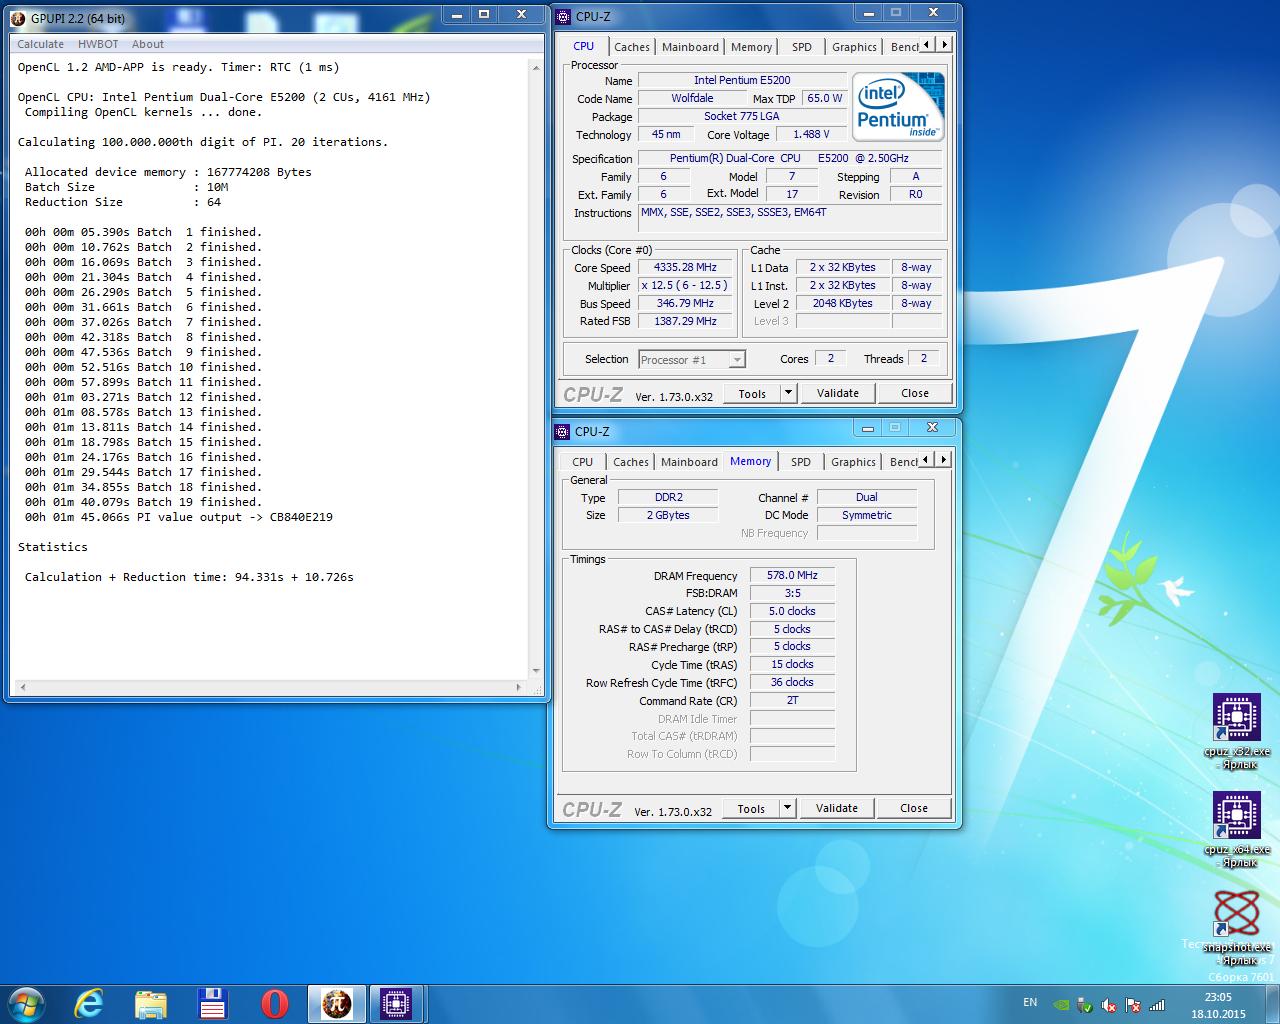Viewport: 1280px width, 1024px height.
Task: Click PI value output CB840E219 line
Action: (179, 517)
